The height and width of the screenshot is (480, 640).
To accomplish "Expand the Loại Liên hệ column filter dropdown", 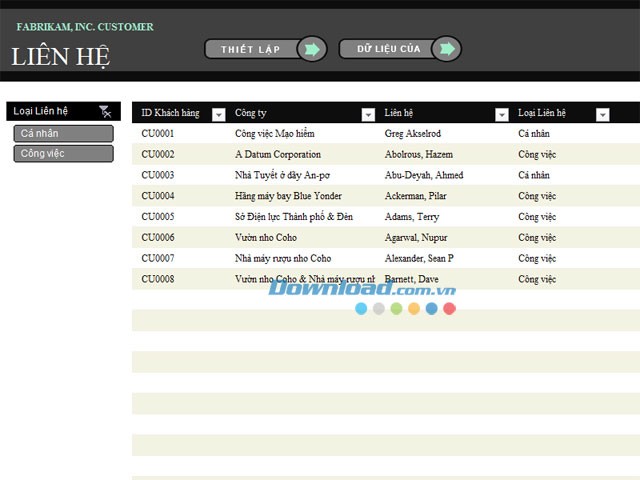I will 602,114.
